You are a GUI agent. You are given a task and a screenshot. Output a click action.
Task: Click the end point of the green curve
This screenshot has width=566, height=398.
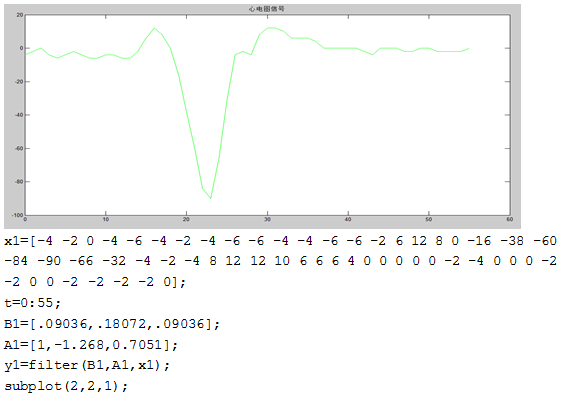(x=469, y=48)
